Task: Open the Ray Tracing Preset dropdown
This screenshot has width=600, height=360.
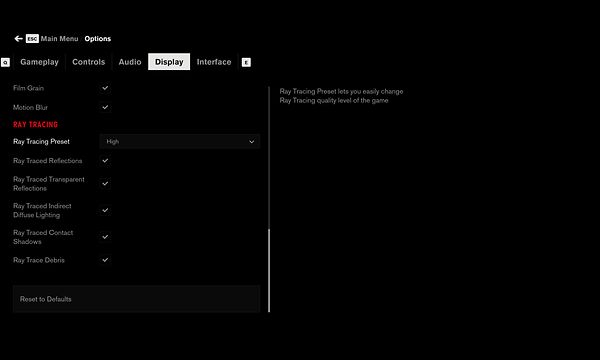Action: pos(179,142)
